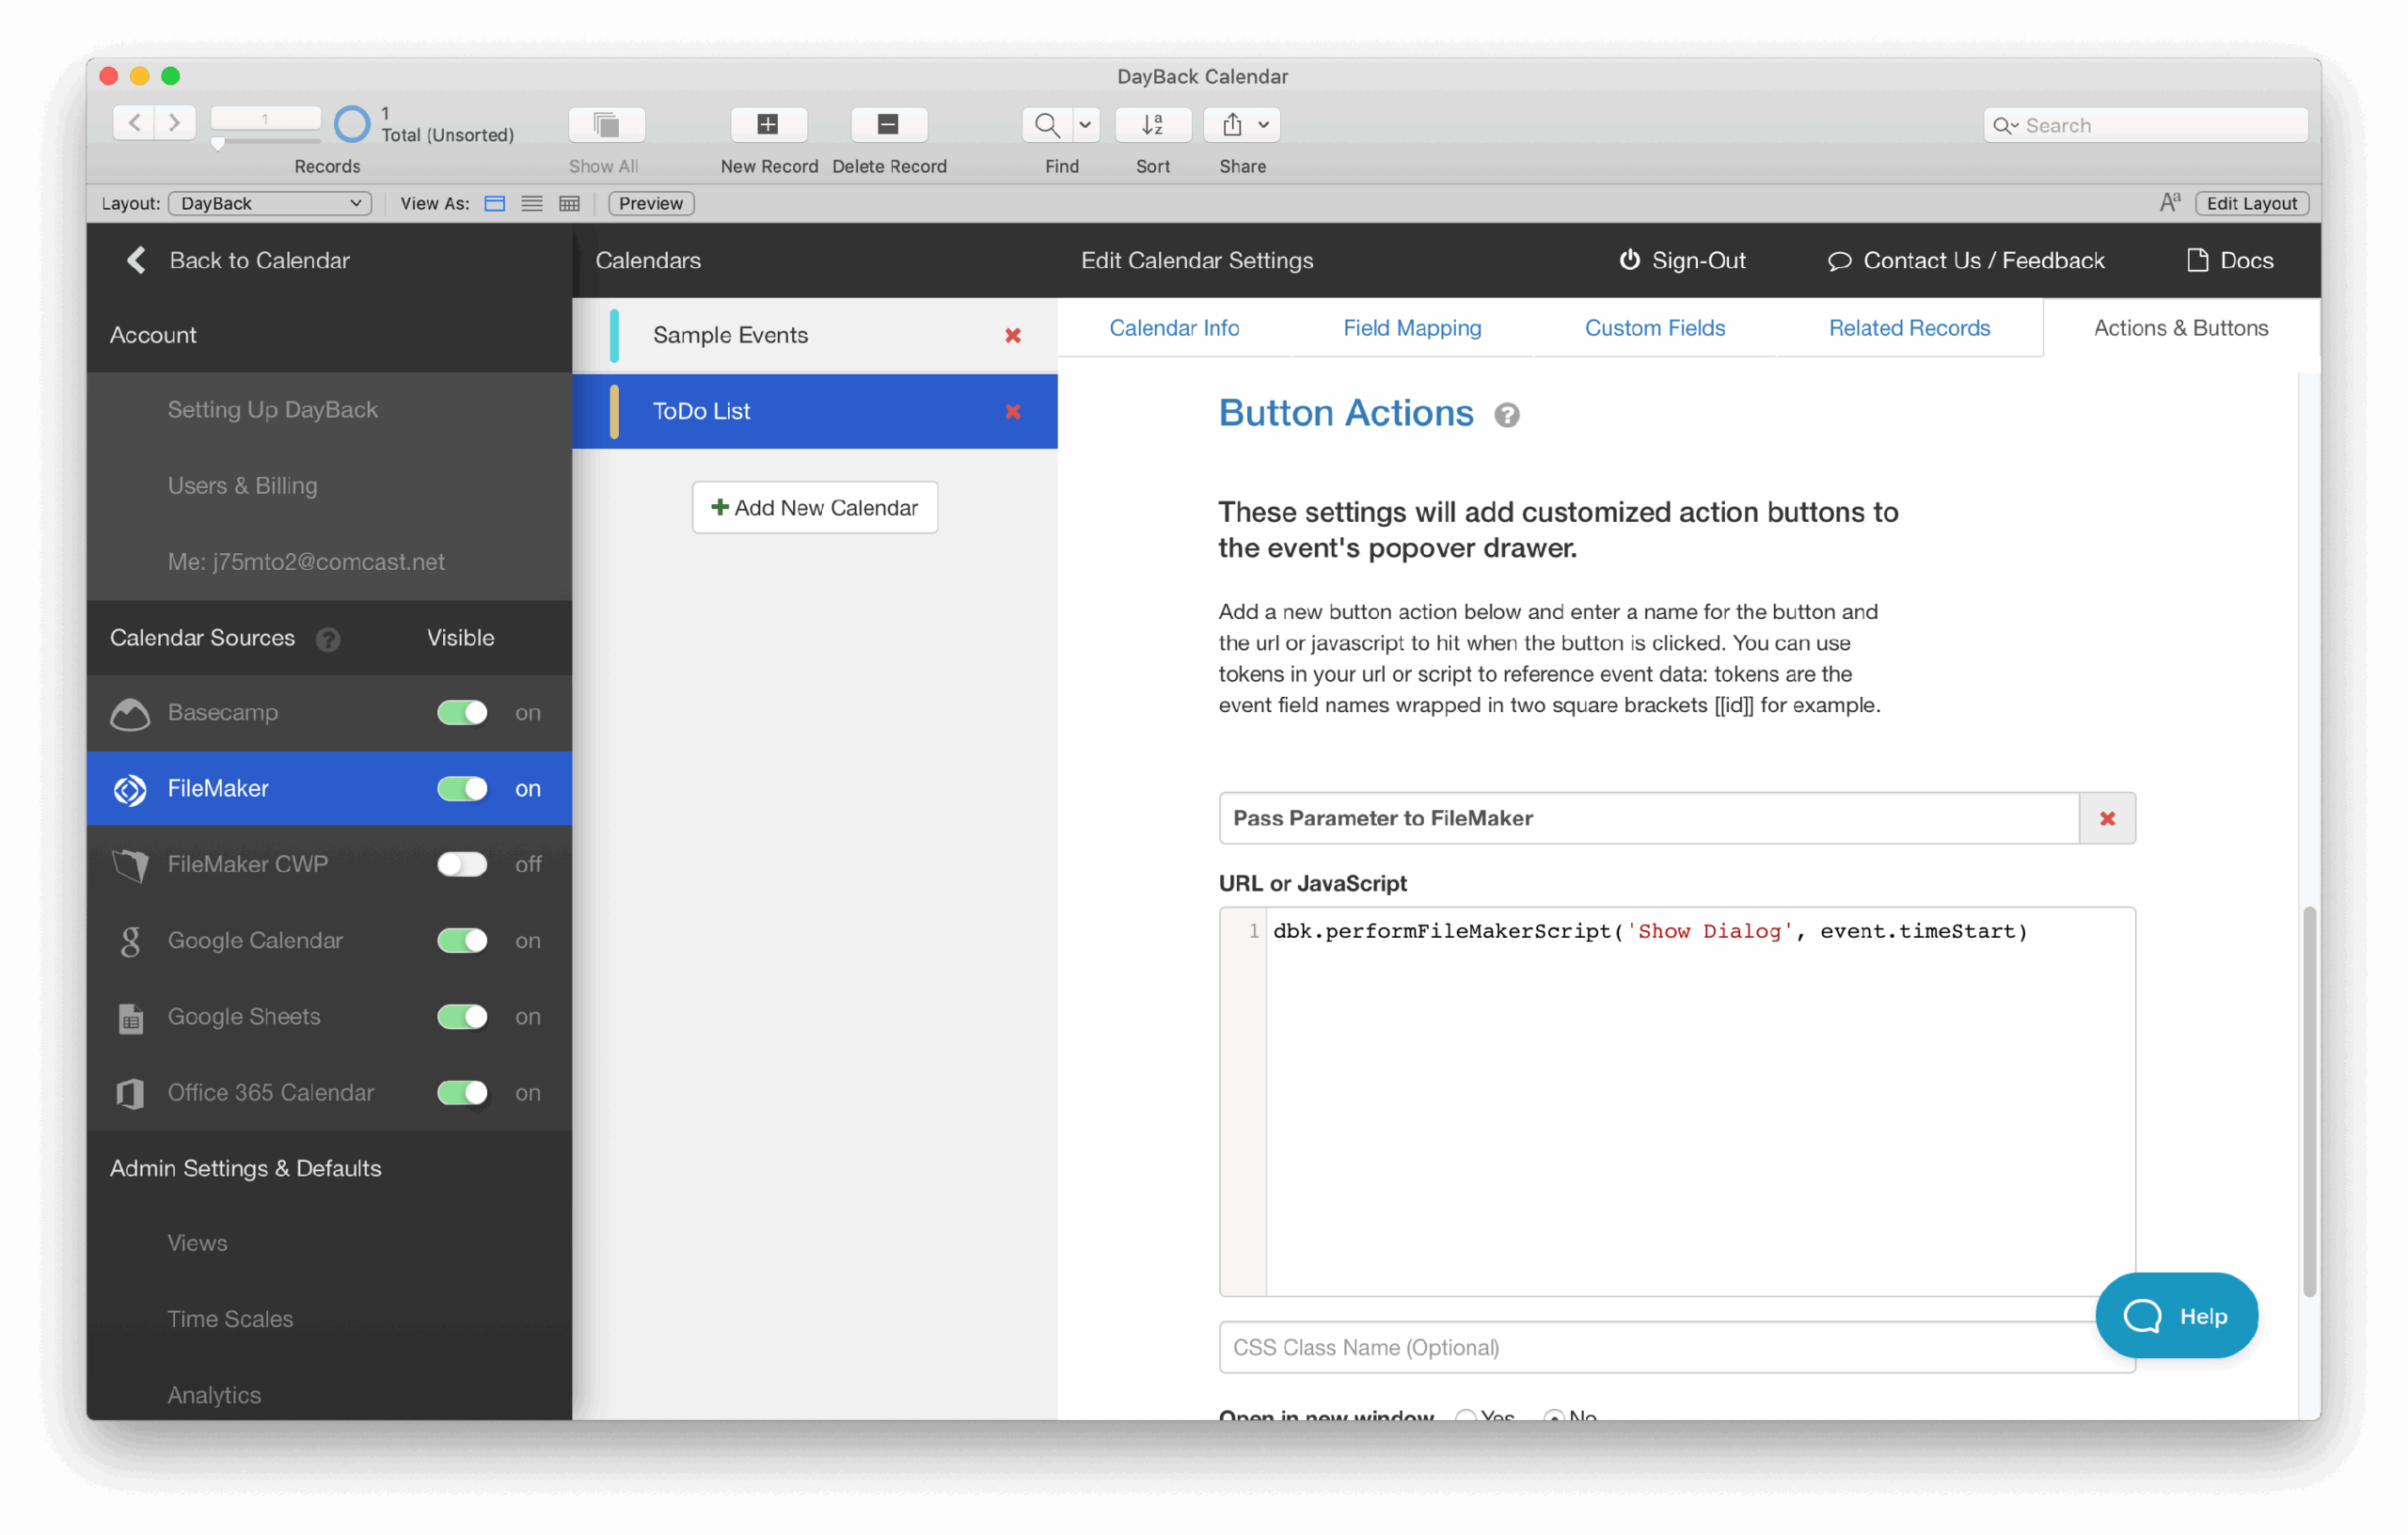Open the Button Actions help icon

[x=1507, y=414]
